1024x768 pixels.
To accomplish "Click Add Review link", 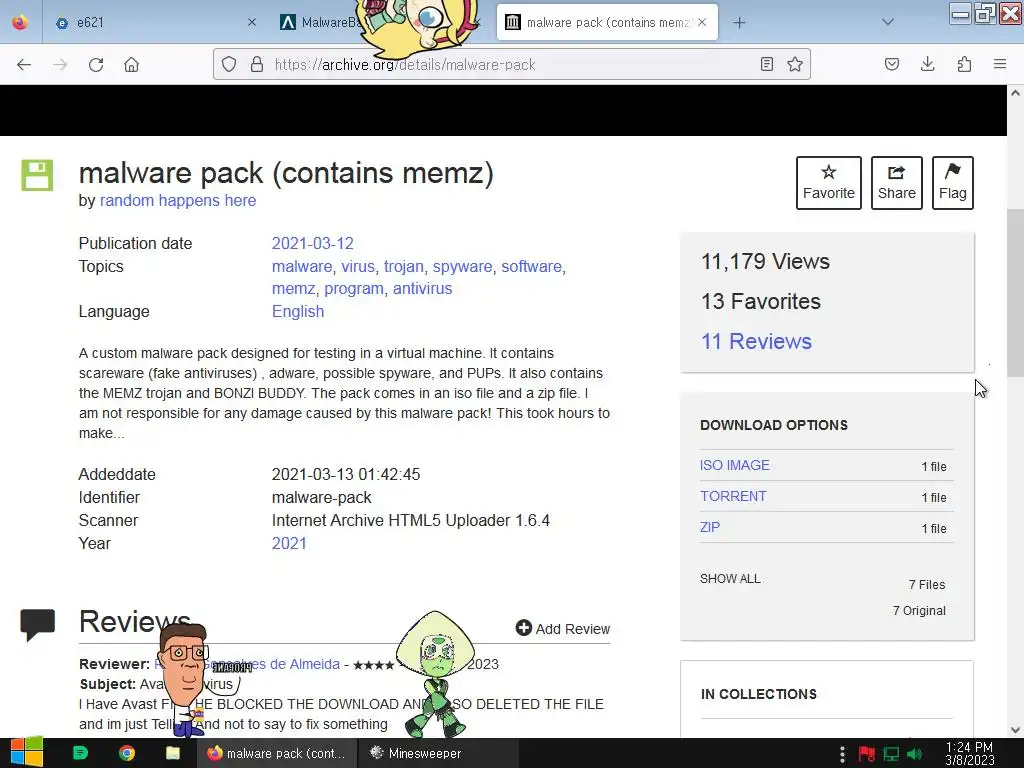I will 563,628.
